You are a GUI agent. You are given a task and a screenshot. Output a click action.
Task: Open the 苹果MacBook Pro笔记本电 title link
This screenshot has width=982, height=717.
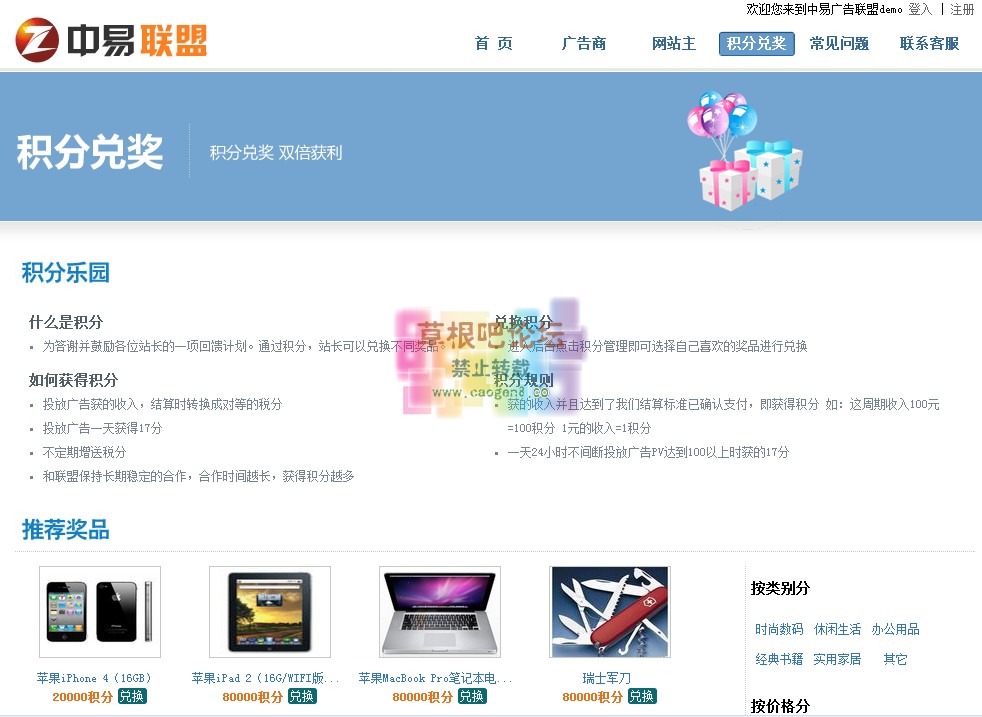coord(435,678)
